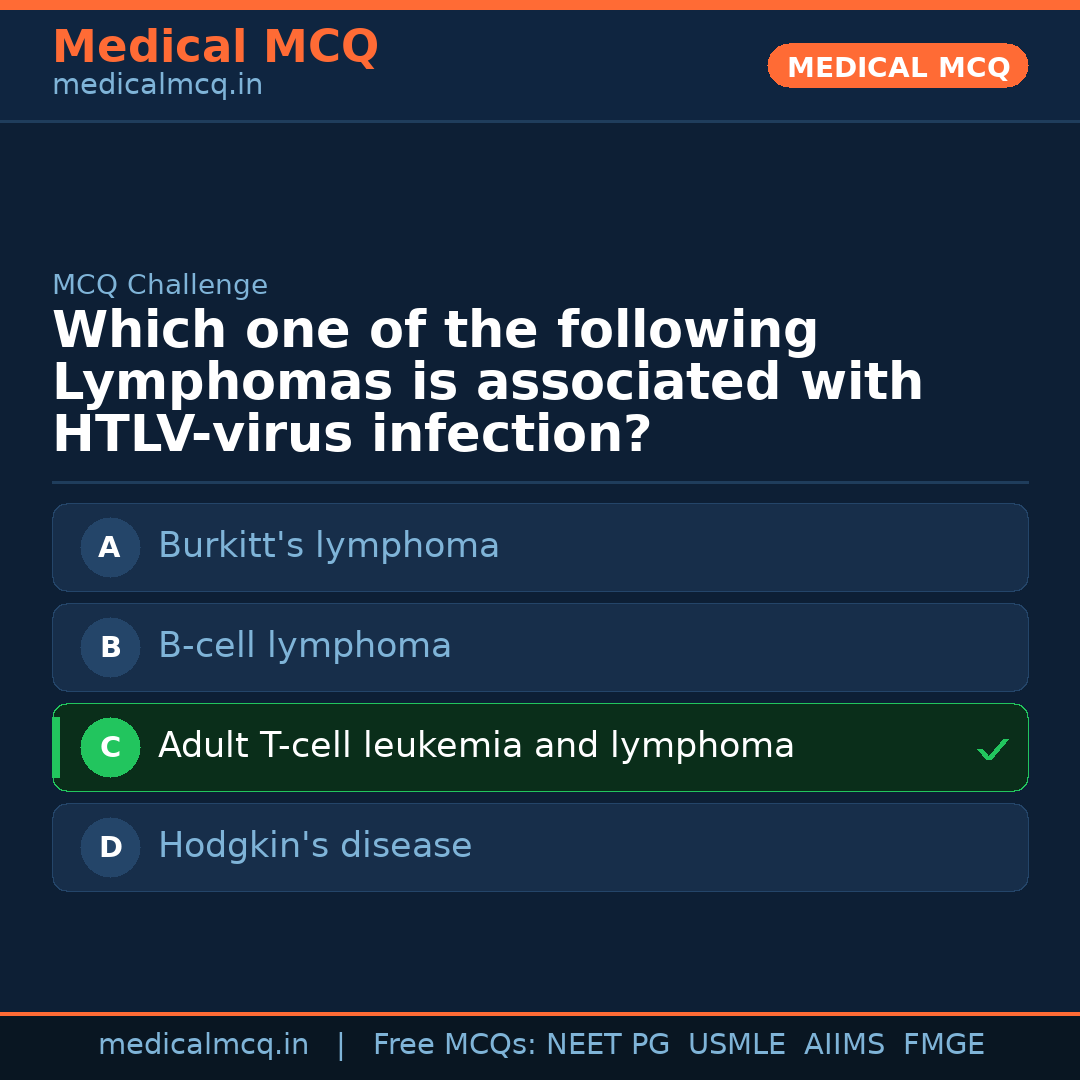The height and width of the screenshot is (1080, 1080).
Task: Open the Medical MCQ header title
Action: coord(215,47)
